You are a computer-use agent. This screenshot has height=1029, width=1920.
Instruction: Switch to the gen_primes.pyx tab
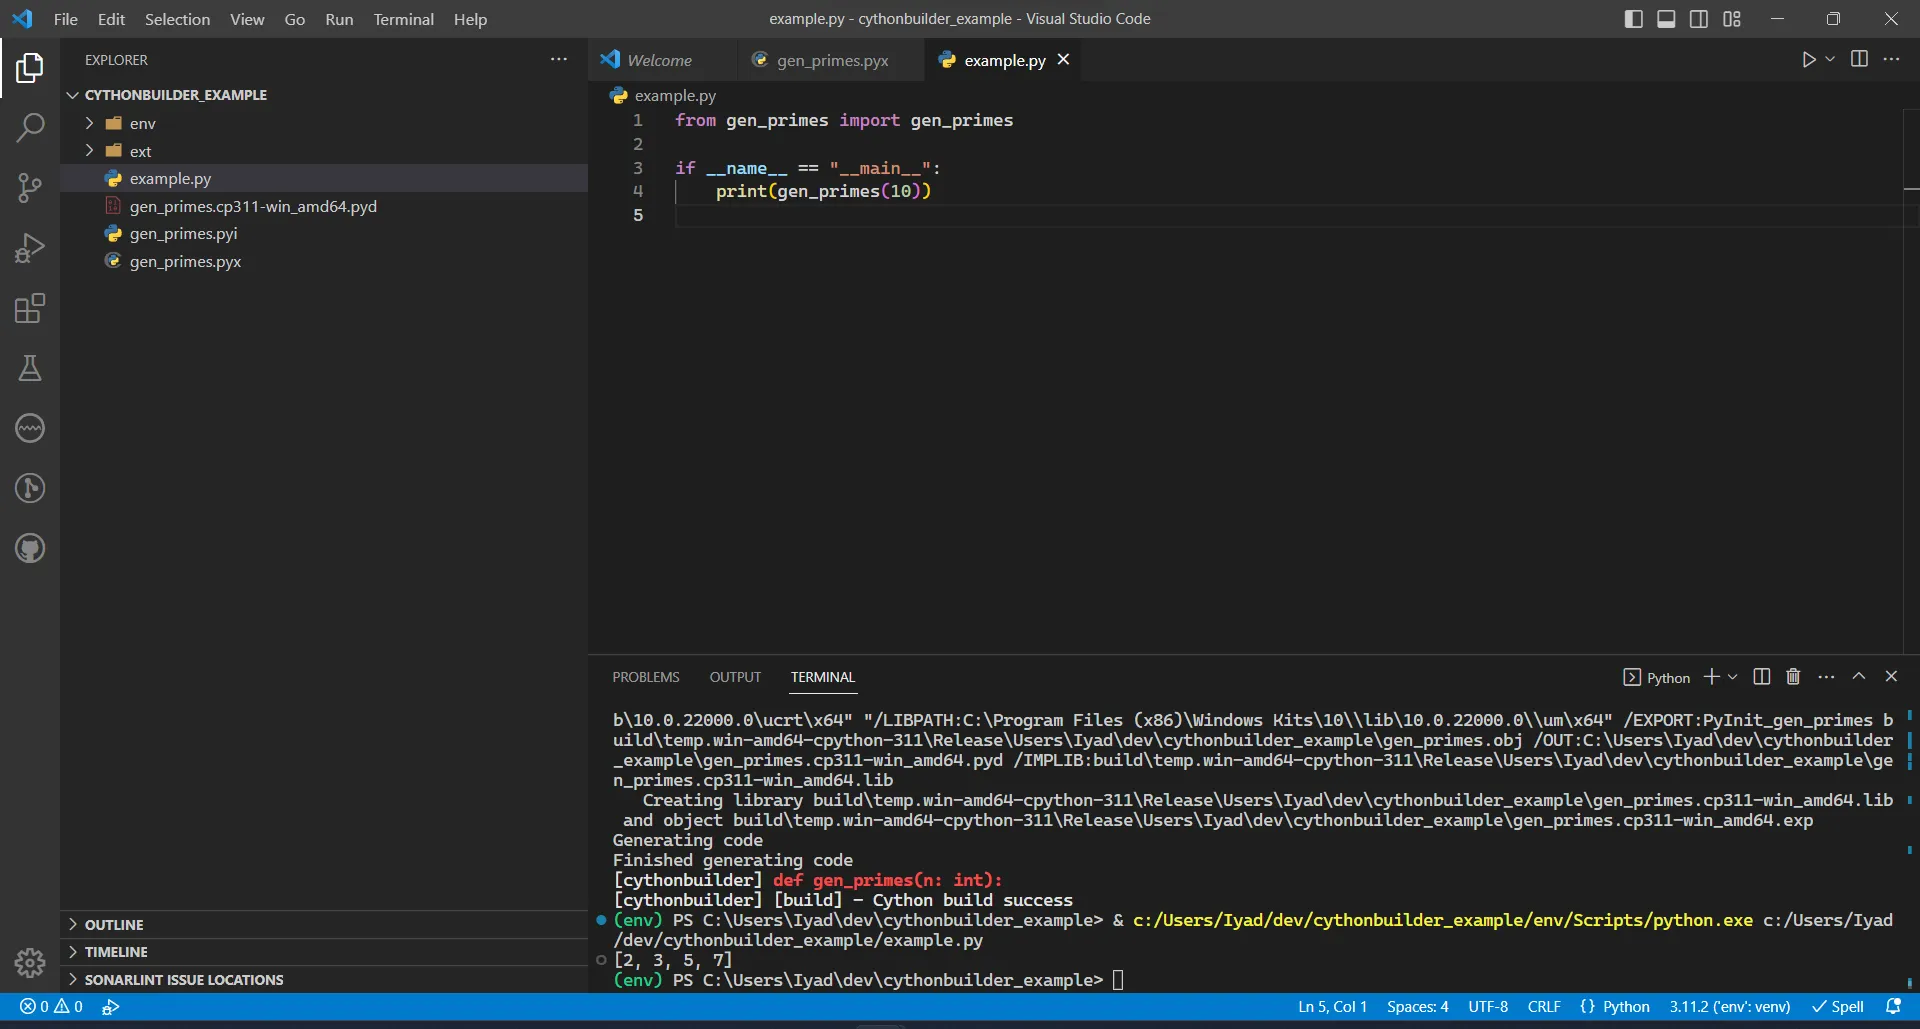coord(832,60)
